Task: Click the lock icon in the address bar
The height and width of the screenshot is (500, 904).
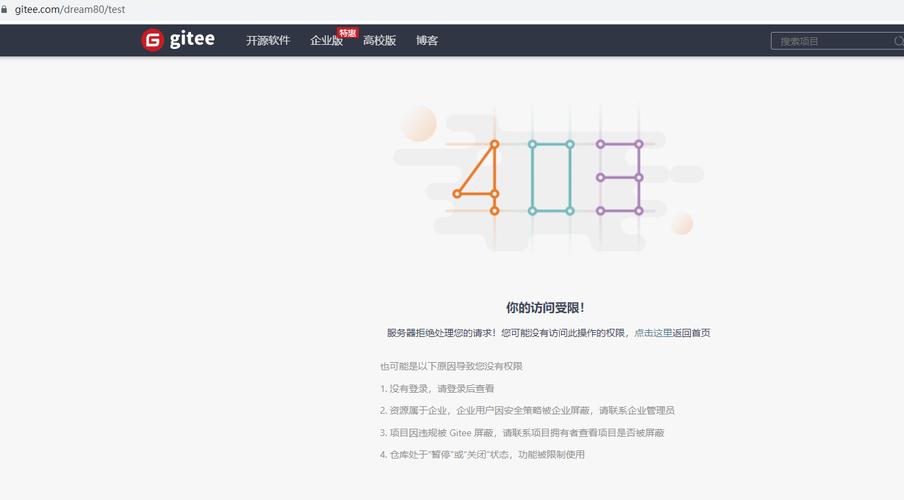Action: tap(4, 9)
